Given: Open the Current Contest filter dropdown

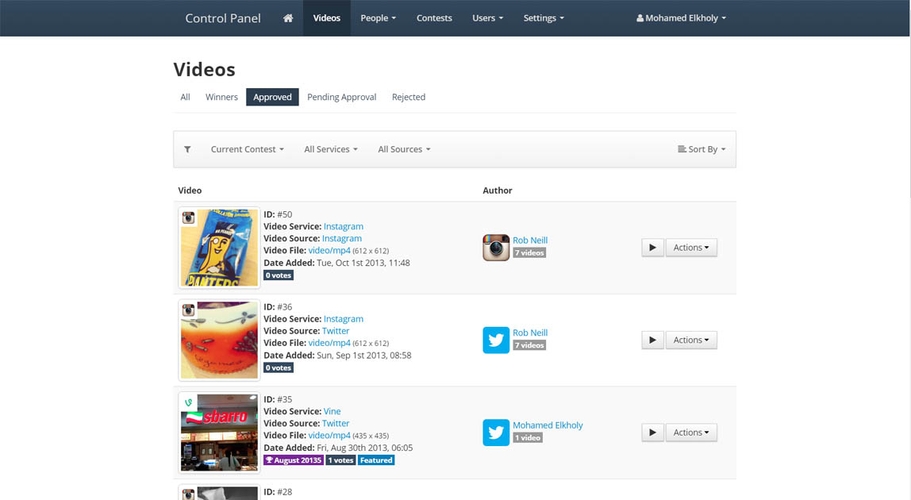Looking at the screenshot, I should click(247, 149).
